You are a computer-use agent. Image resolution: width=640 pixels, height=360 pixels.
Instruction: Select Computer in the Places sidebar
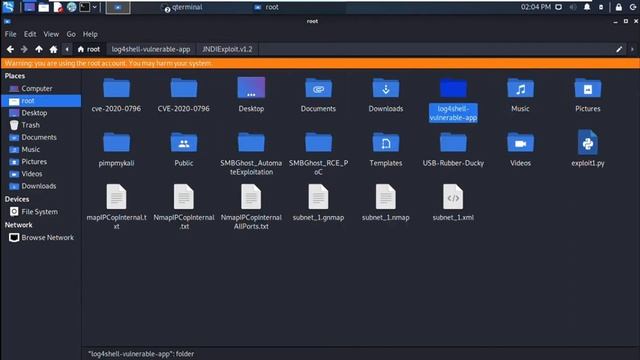click(41, 89)
